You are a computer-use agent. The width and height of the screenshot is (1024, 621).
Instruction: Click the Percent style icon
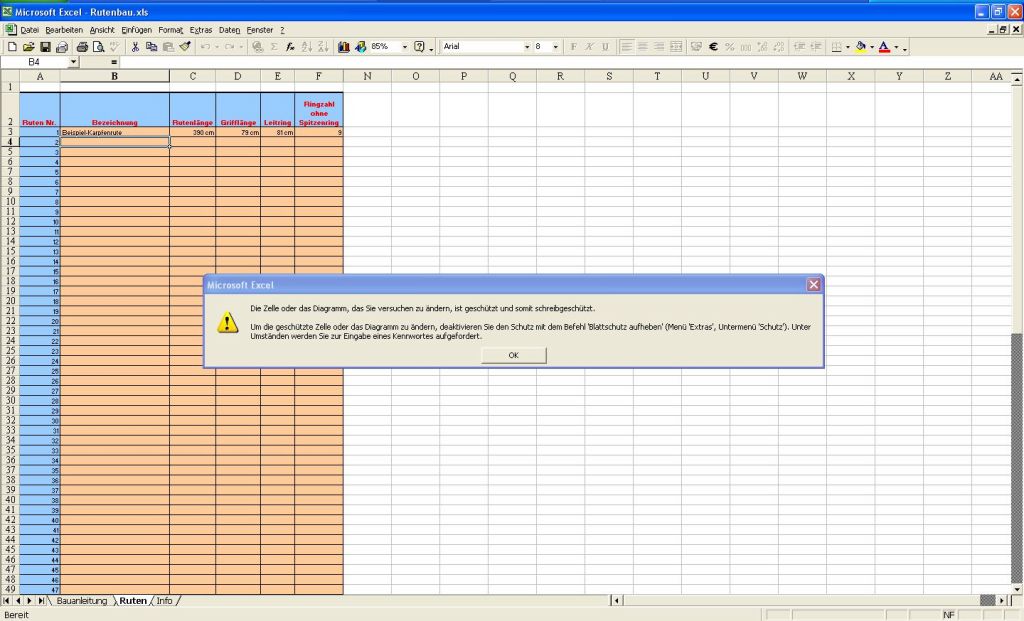[x=730, y=47]
